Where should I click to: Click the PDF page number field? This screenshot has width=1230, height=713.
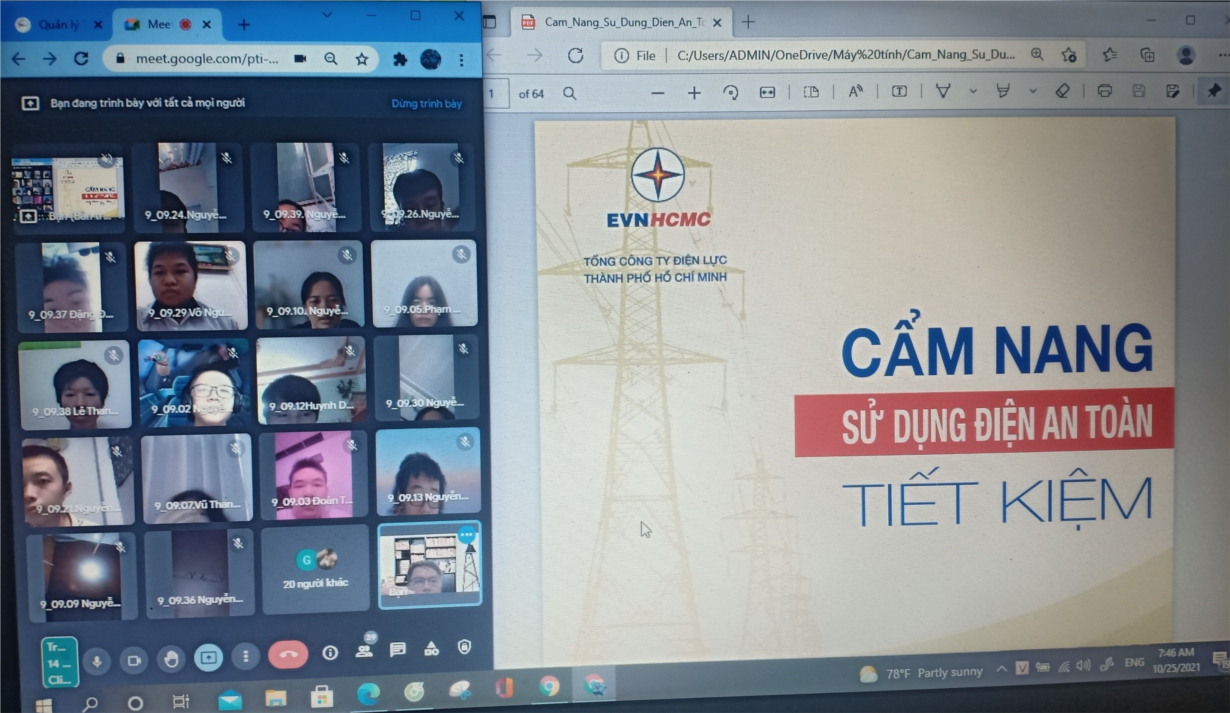click(x=493, y=93)
